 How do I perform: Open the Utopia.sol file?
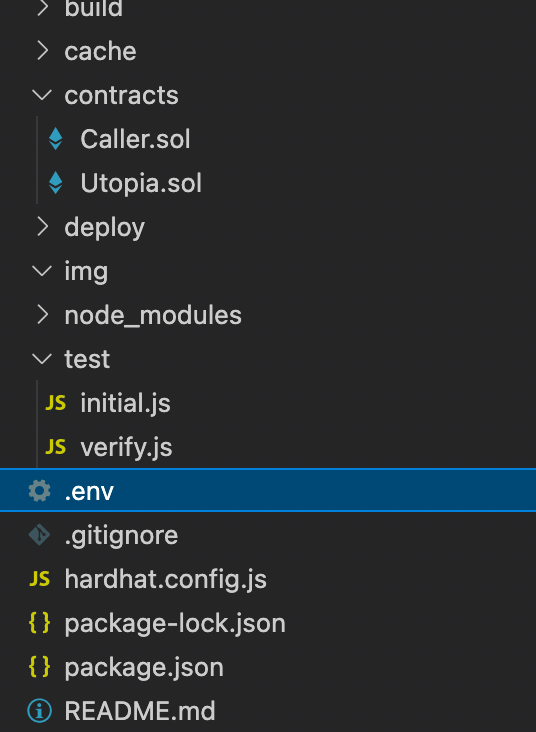point(141,183)
